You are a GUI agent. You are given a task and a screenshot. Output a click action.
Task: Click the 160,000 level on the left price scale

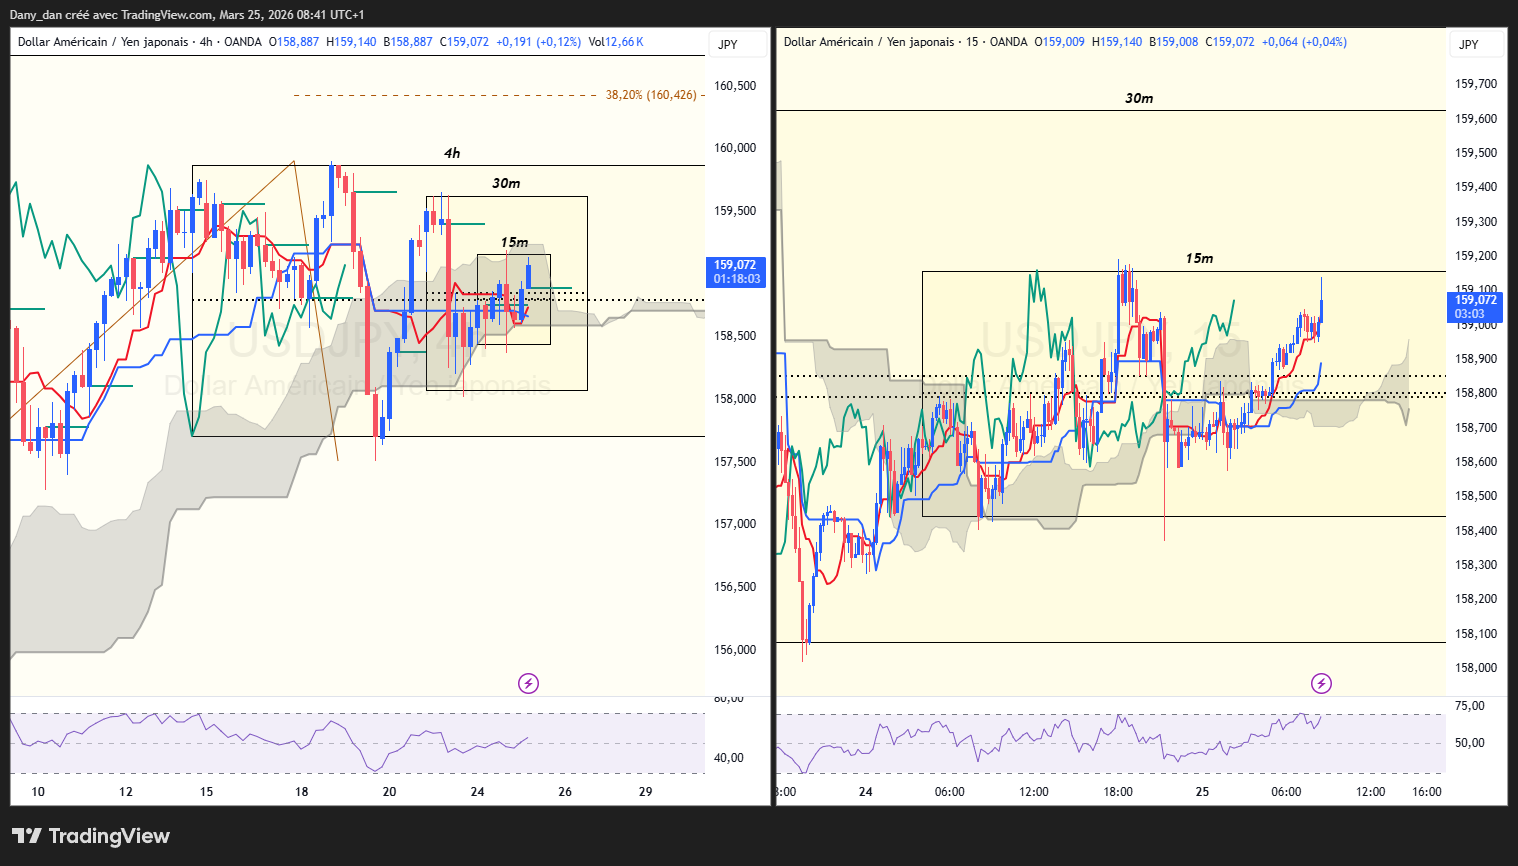(x=735, y=148)
